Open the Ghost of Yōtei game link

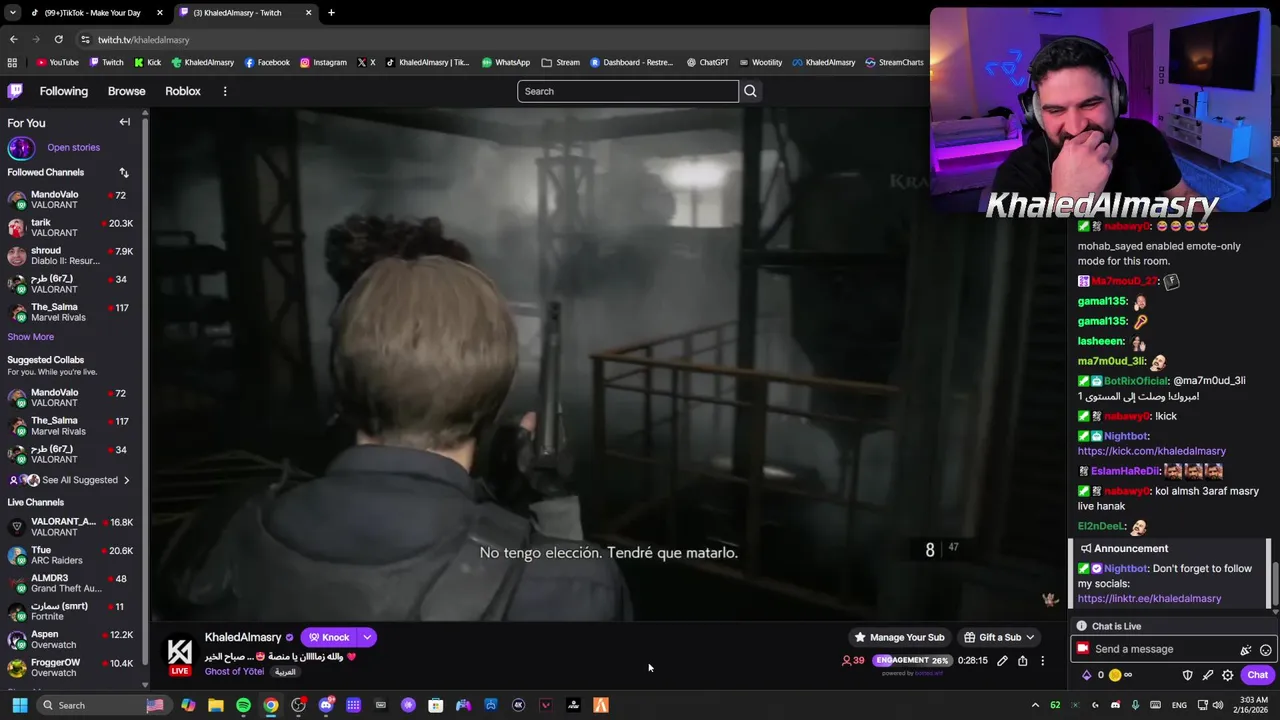point(234,672)
